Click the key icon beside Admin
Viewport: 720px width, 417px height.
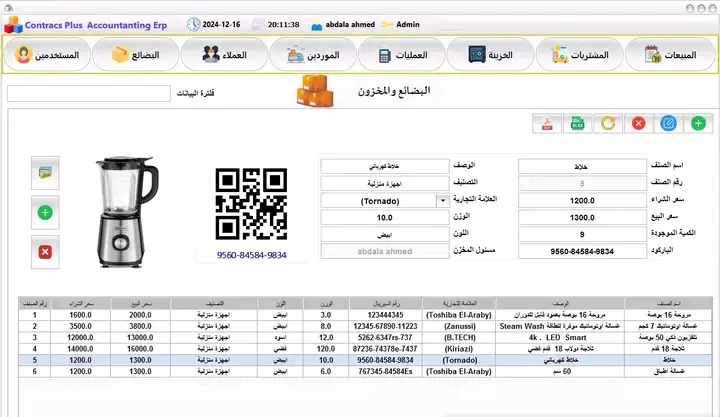387,24
